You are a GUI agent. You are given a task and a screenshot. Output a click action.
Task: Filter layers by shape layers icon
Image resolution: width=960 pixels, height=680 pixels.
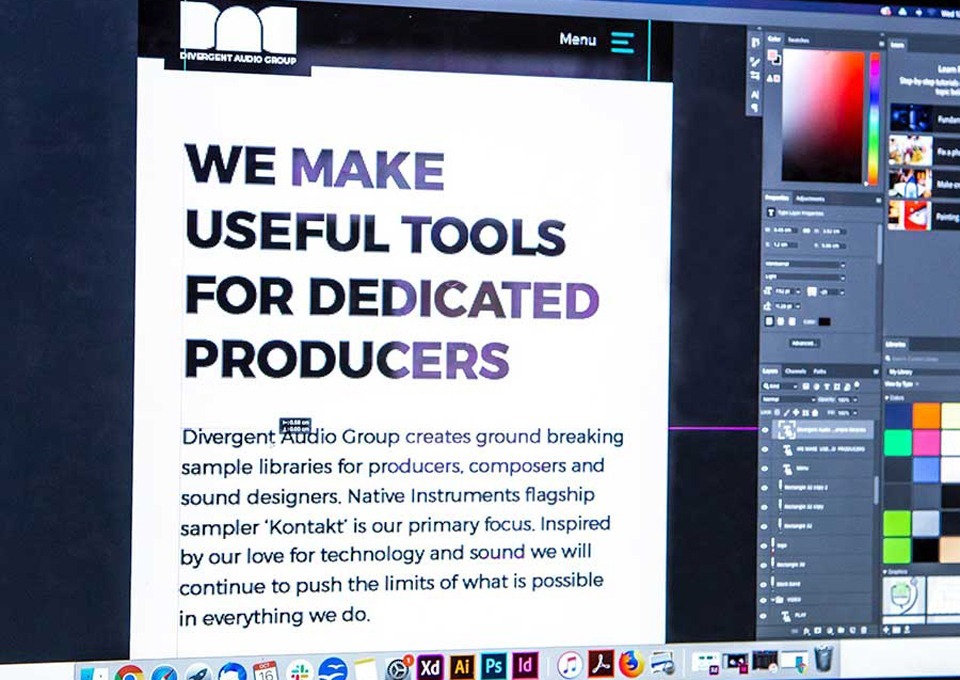tap(837, 386)
